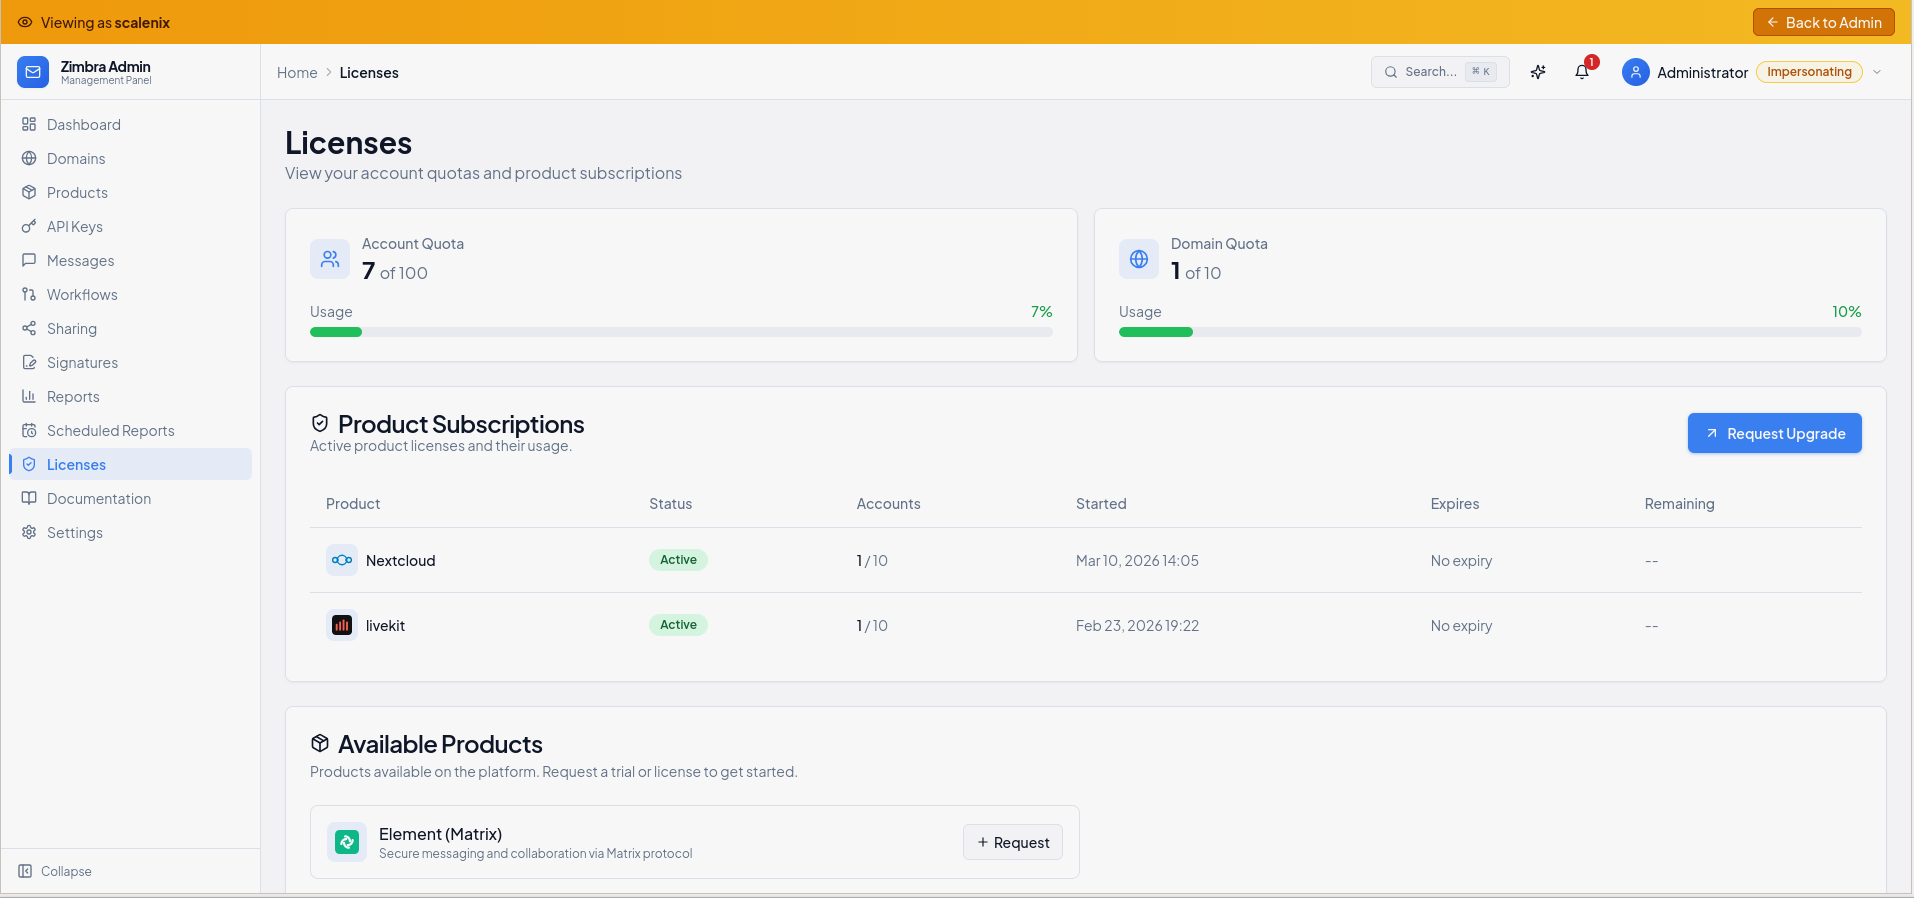Go to Scheduled Reports in sidebar

pos(110,431)
